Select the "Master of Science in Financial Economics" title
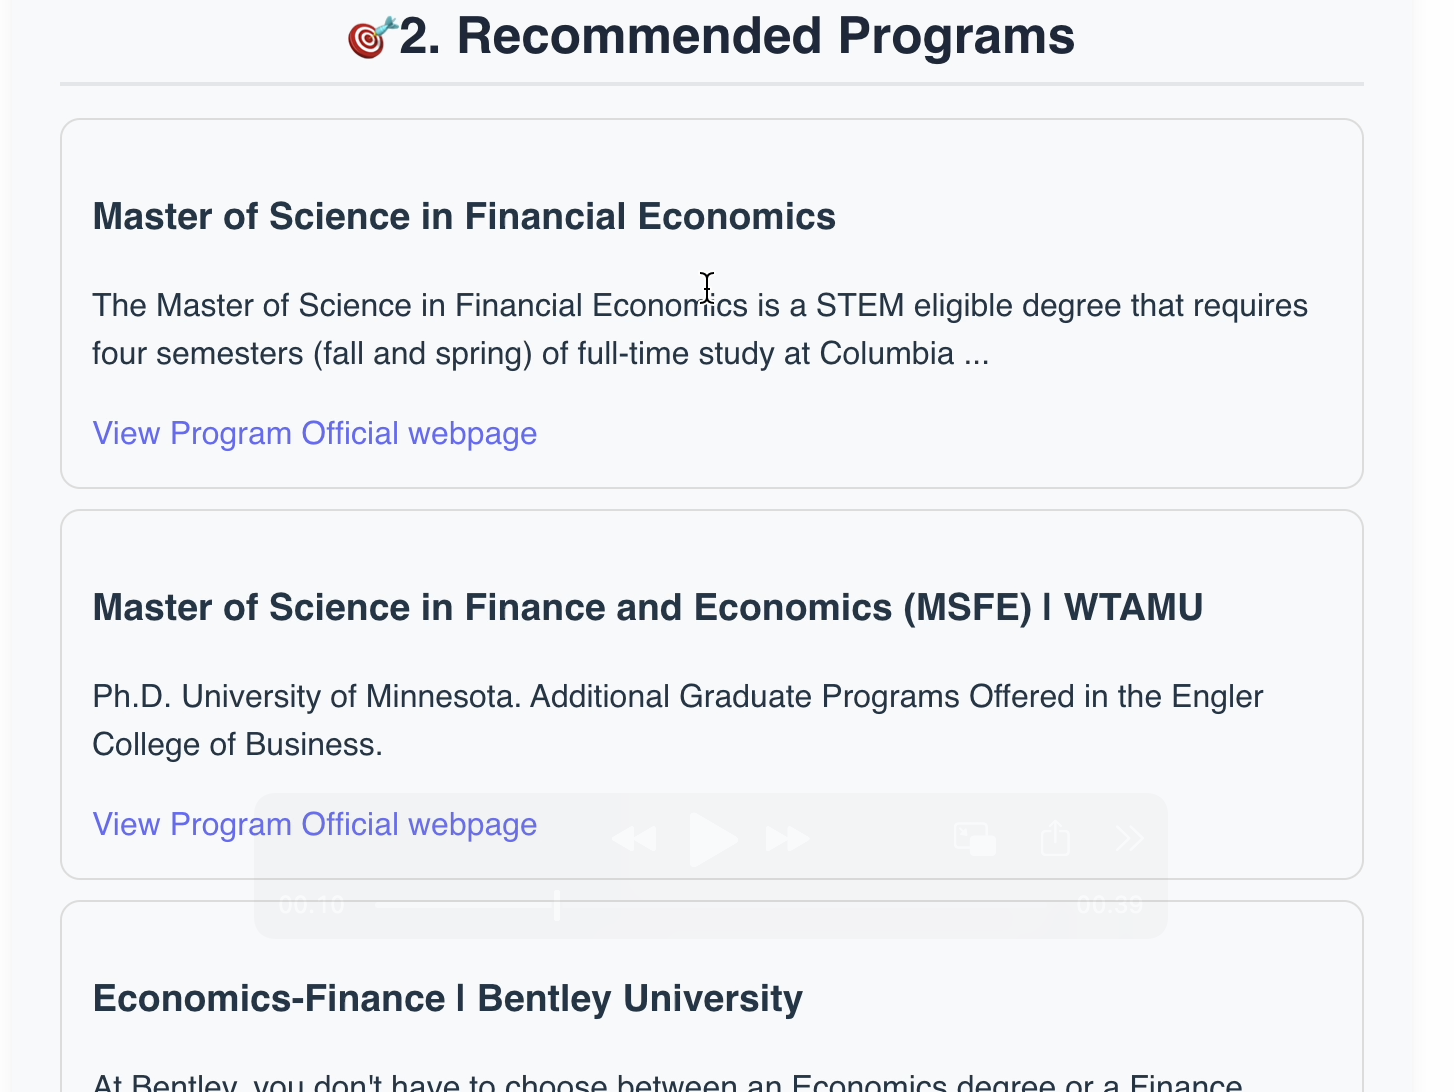This screenshot has width=1454, height=1092. point(464,217)
